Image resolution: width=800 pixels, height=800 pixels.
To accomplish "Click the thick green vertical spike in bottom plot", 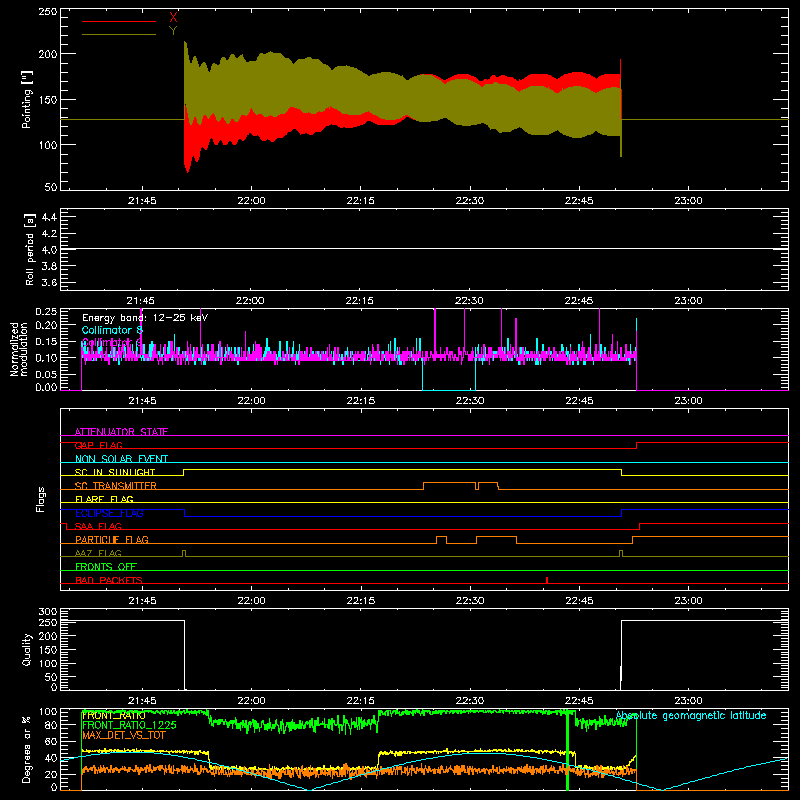I will [567, 750].
